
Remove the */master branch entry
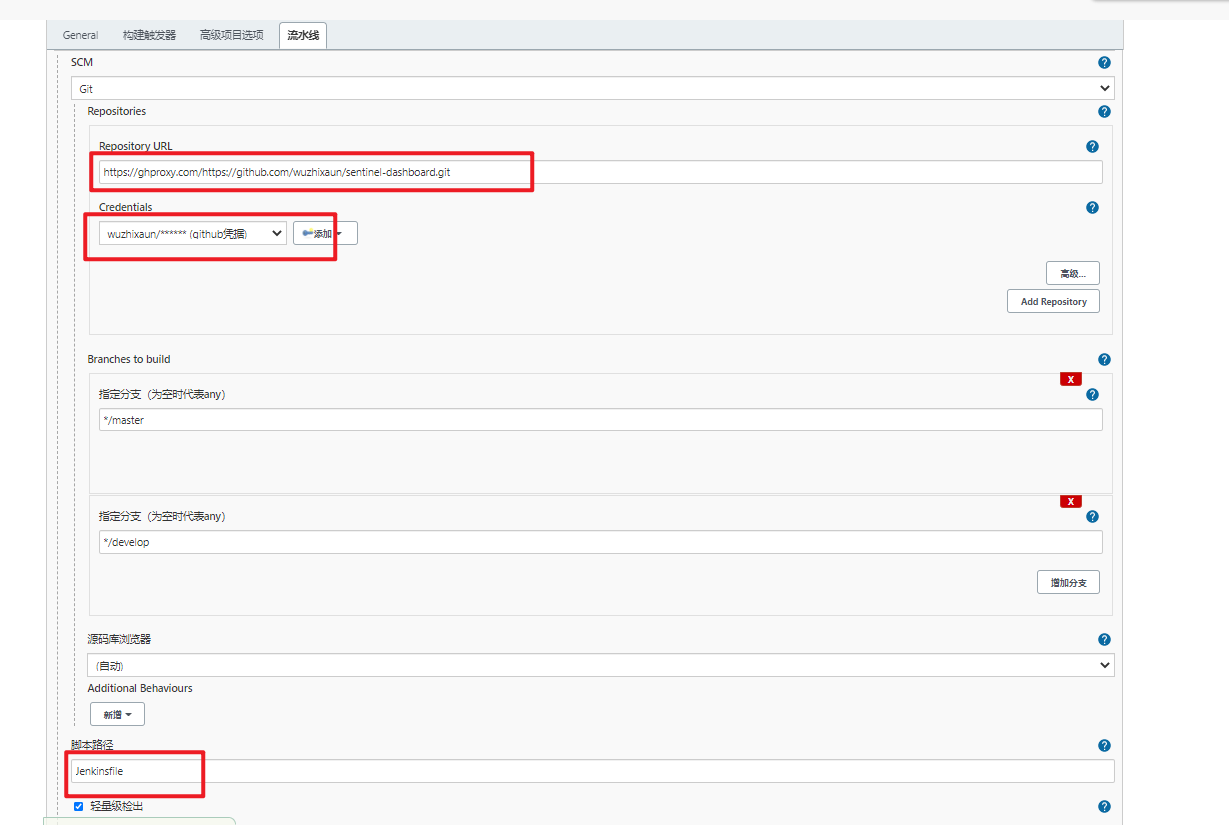click(1070, 378)
